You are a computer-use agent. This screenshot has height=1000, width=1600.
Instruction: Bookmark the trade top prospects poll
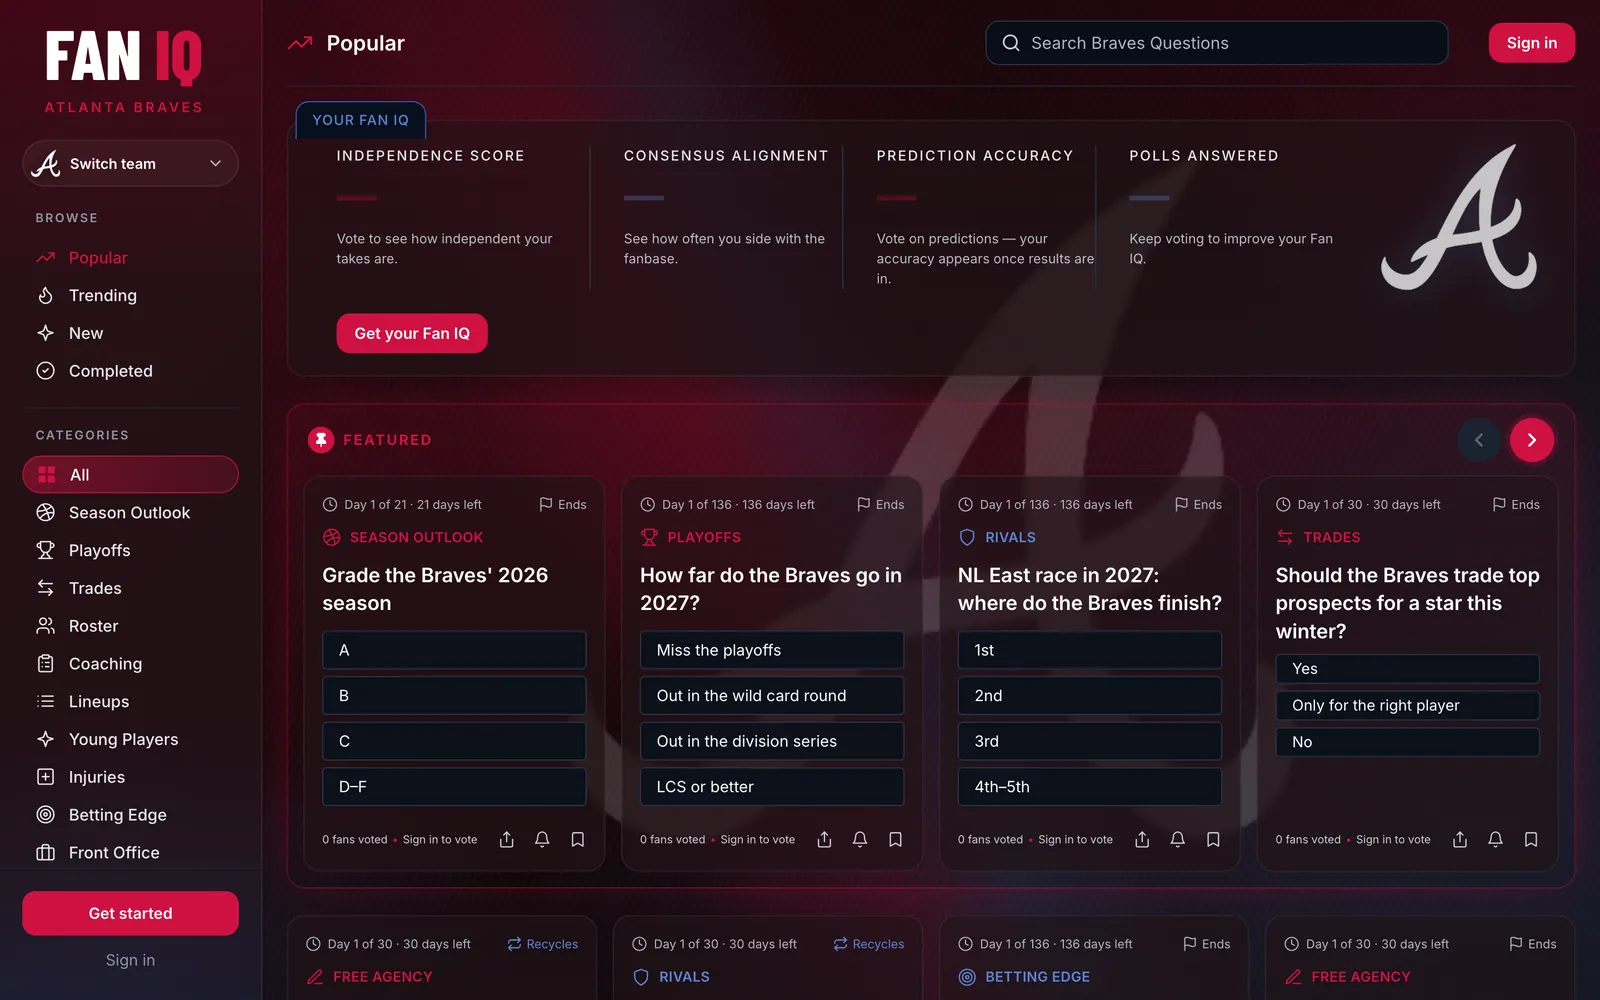1531,839
